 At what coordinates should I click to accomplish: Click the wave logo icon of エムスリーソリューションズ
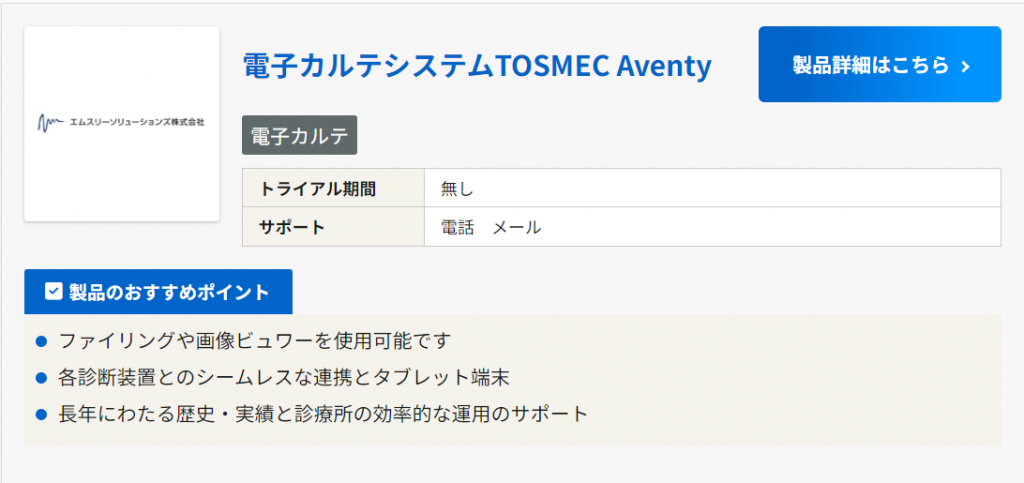[x=48, y=122]
